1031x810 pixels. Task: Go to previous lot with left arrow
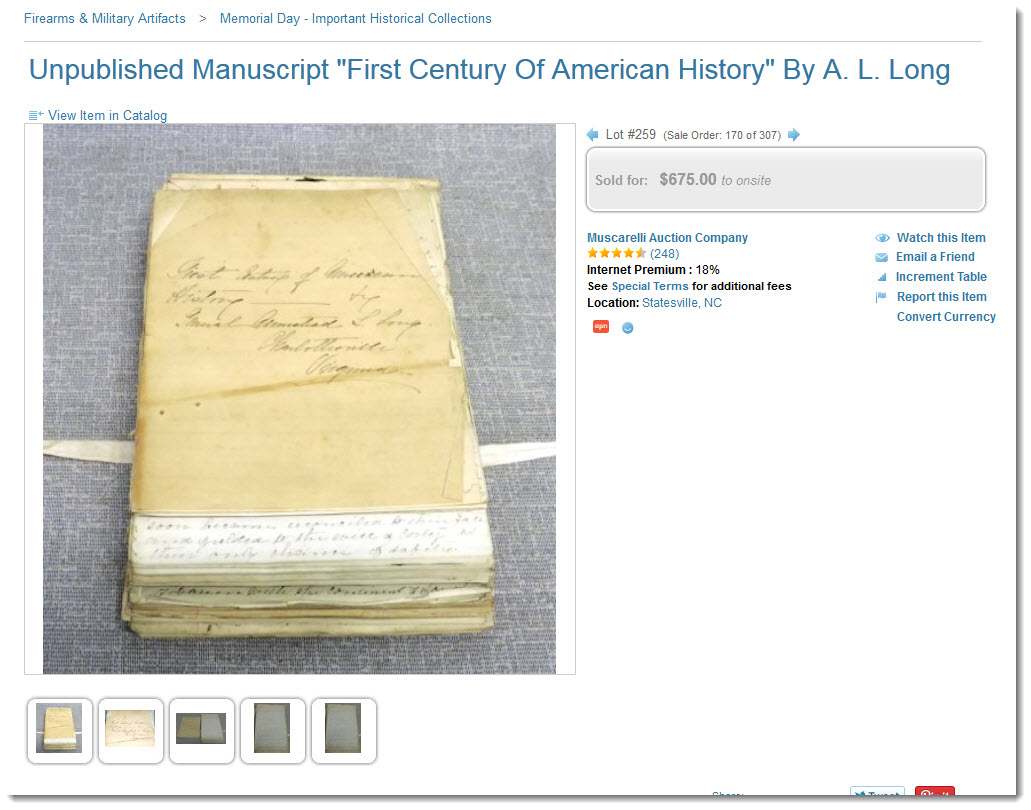[592, 135]
